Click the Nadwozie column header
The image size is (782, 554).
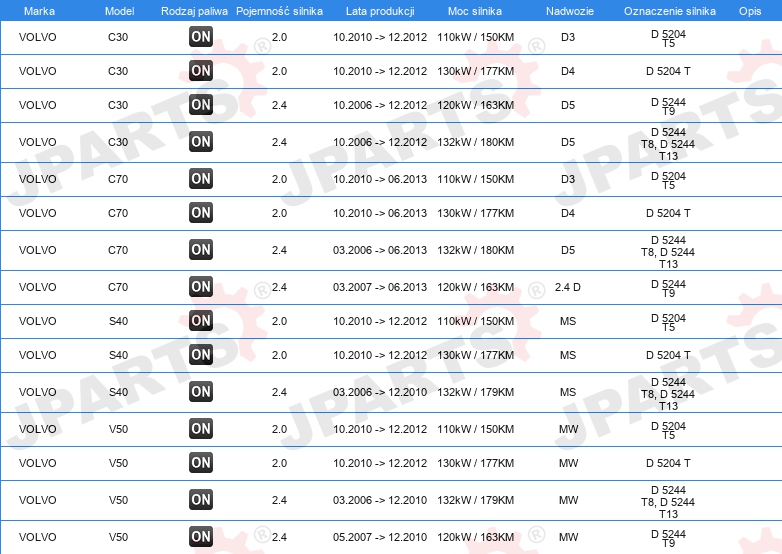click(x=570, y=11)
